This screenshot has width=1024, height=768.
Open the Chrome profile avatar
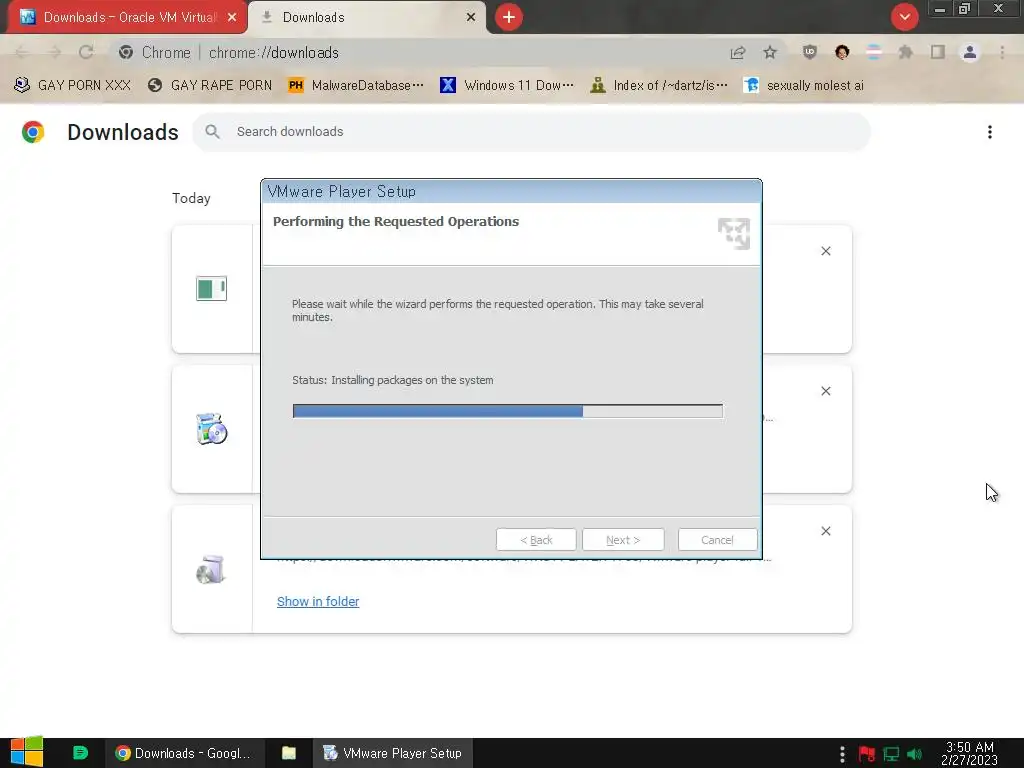970,52
